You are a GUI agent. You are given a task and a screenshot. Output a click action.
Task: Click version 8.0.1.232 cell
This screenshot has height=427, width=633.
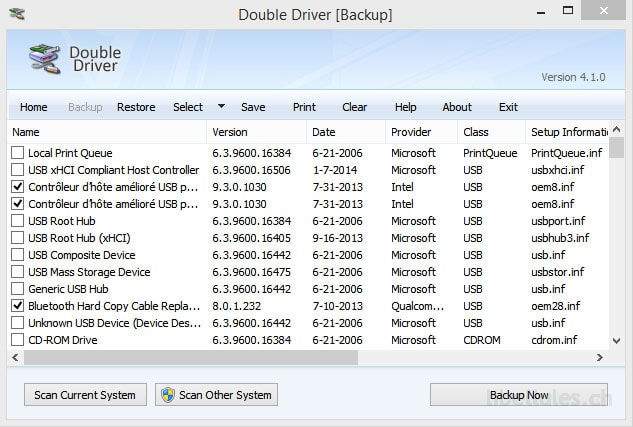tap(237, 306)
